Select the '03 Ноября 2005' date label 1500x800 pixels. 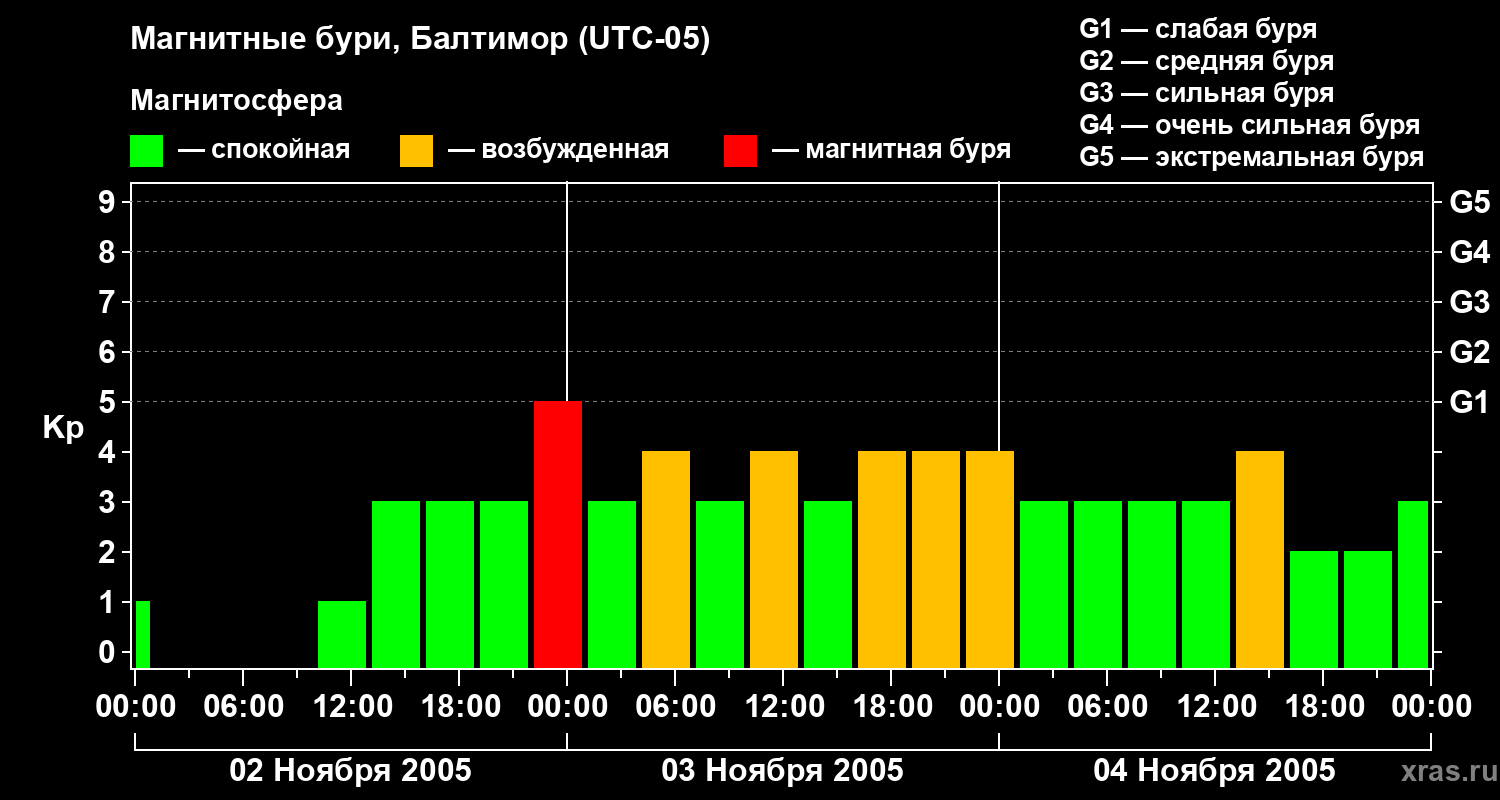tap(782, 771)
